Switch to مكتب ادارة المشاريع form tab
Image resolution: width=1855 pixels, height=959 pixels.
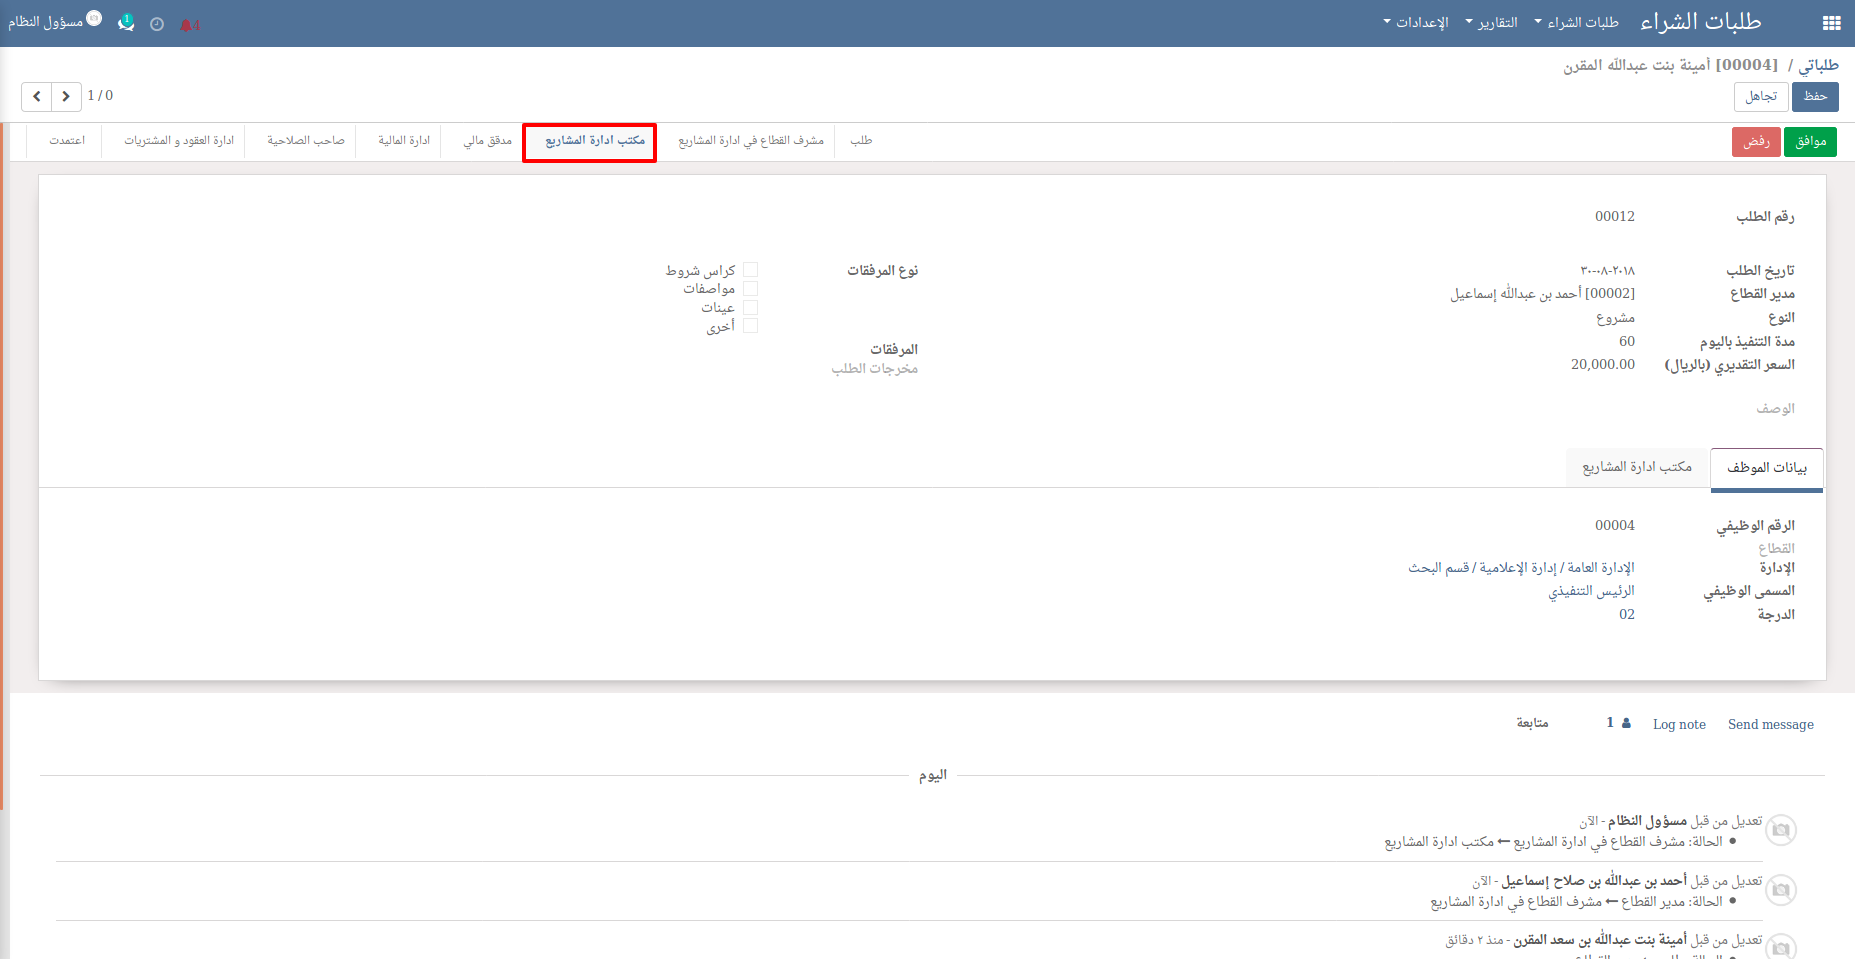click(x=1636, y=467)
